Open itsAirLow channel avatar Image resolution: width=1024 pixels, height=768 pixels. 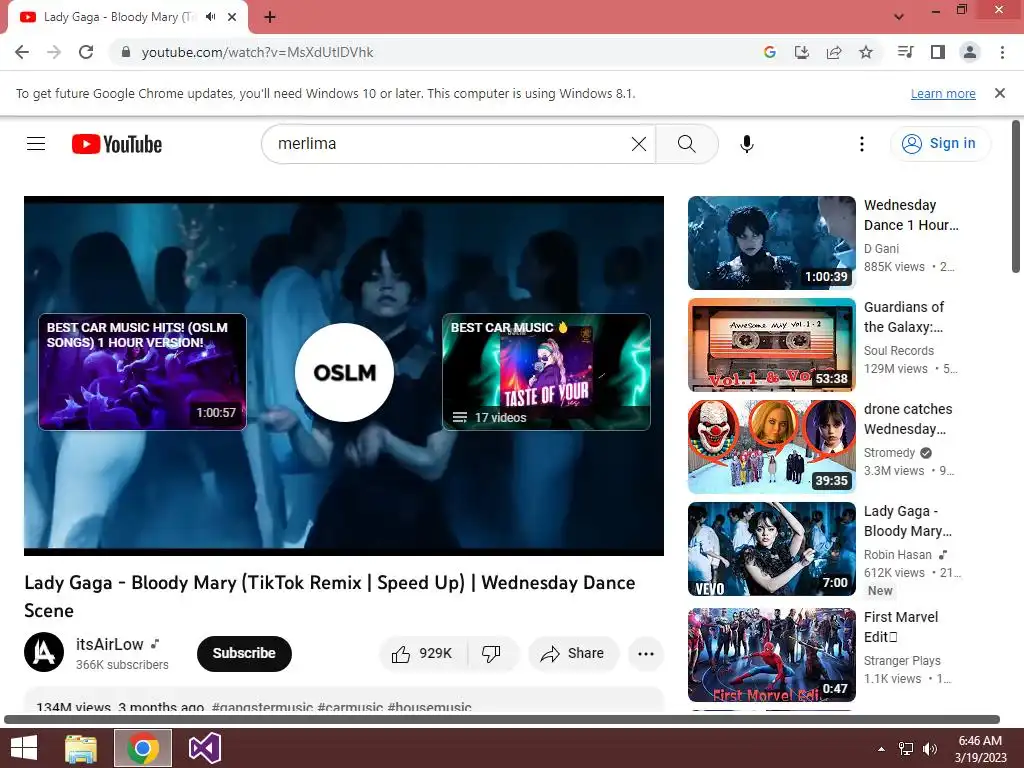pyautogui.click(x=44, y=652)
